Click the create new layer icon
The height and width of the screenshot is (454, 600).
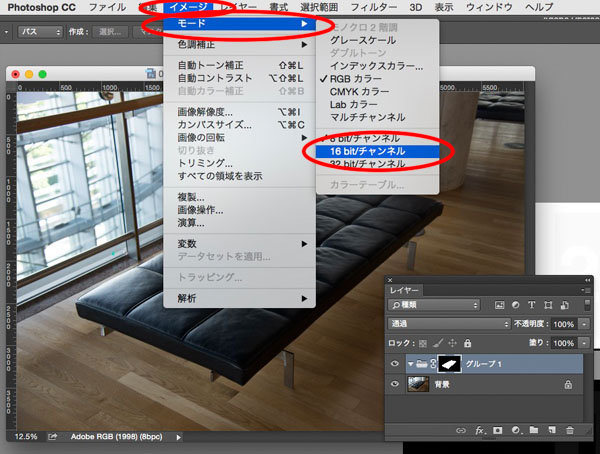click(x=550, y=430)
